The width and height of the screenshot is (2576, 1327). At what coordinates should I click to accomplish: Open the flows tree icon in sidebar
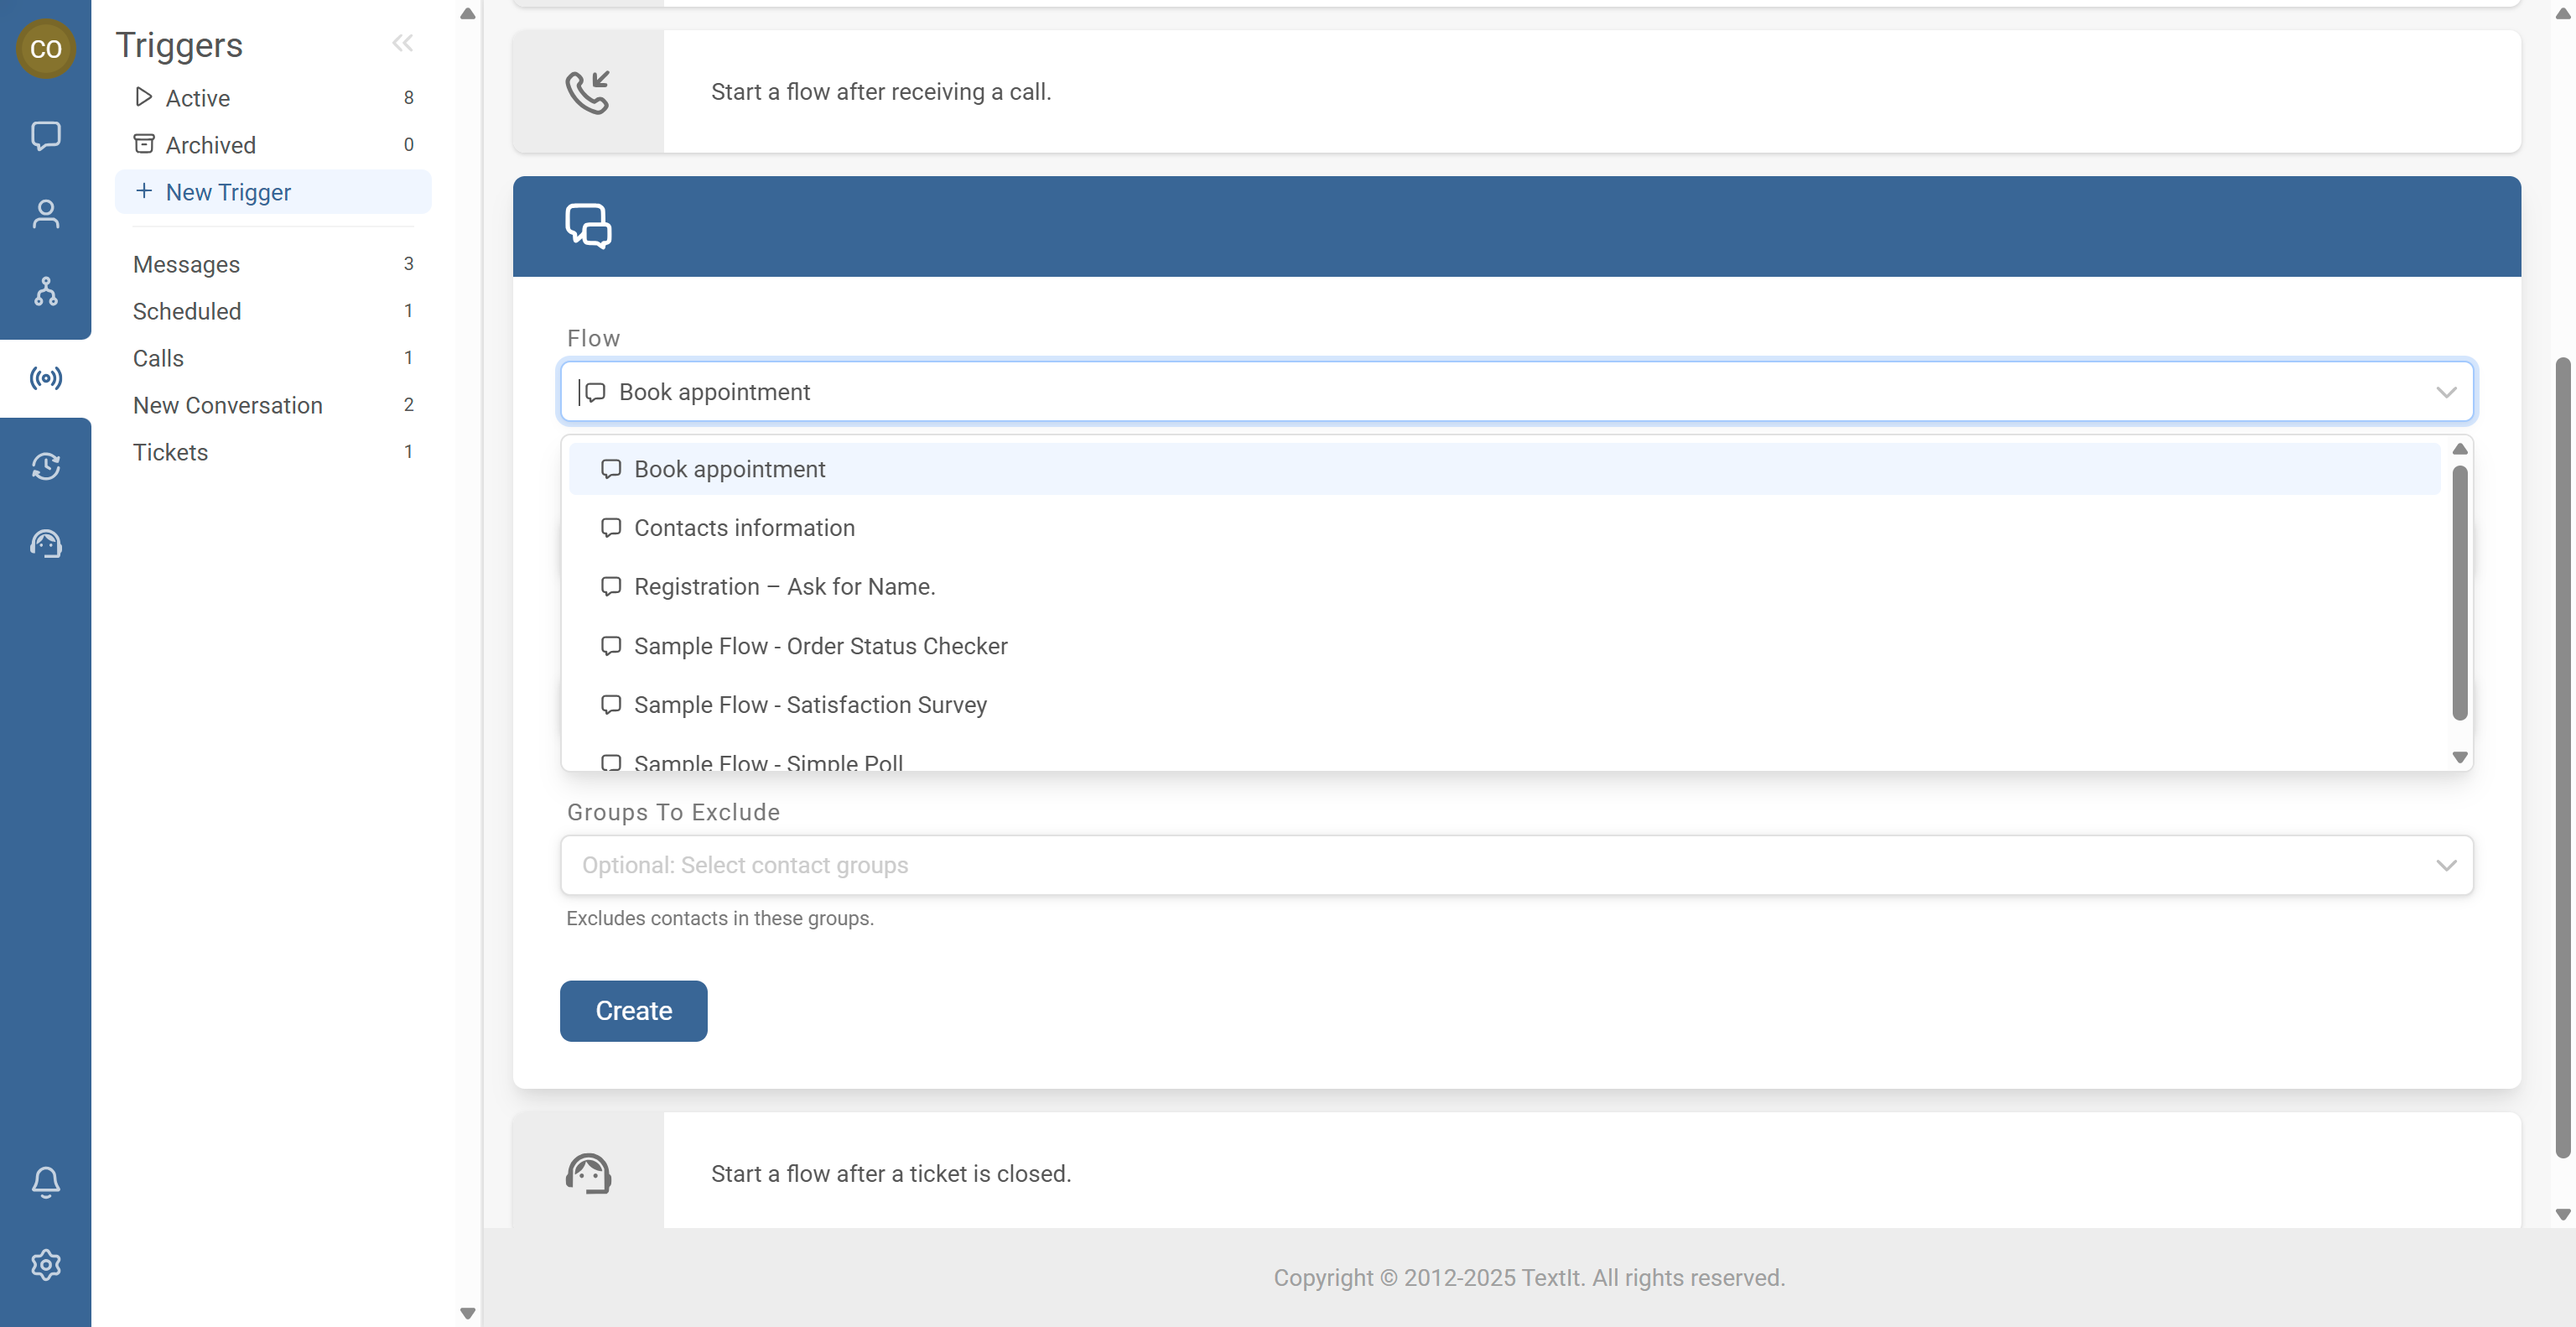pos(45,291)
